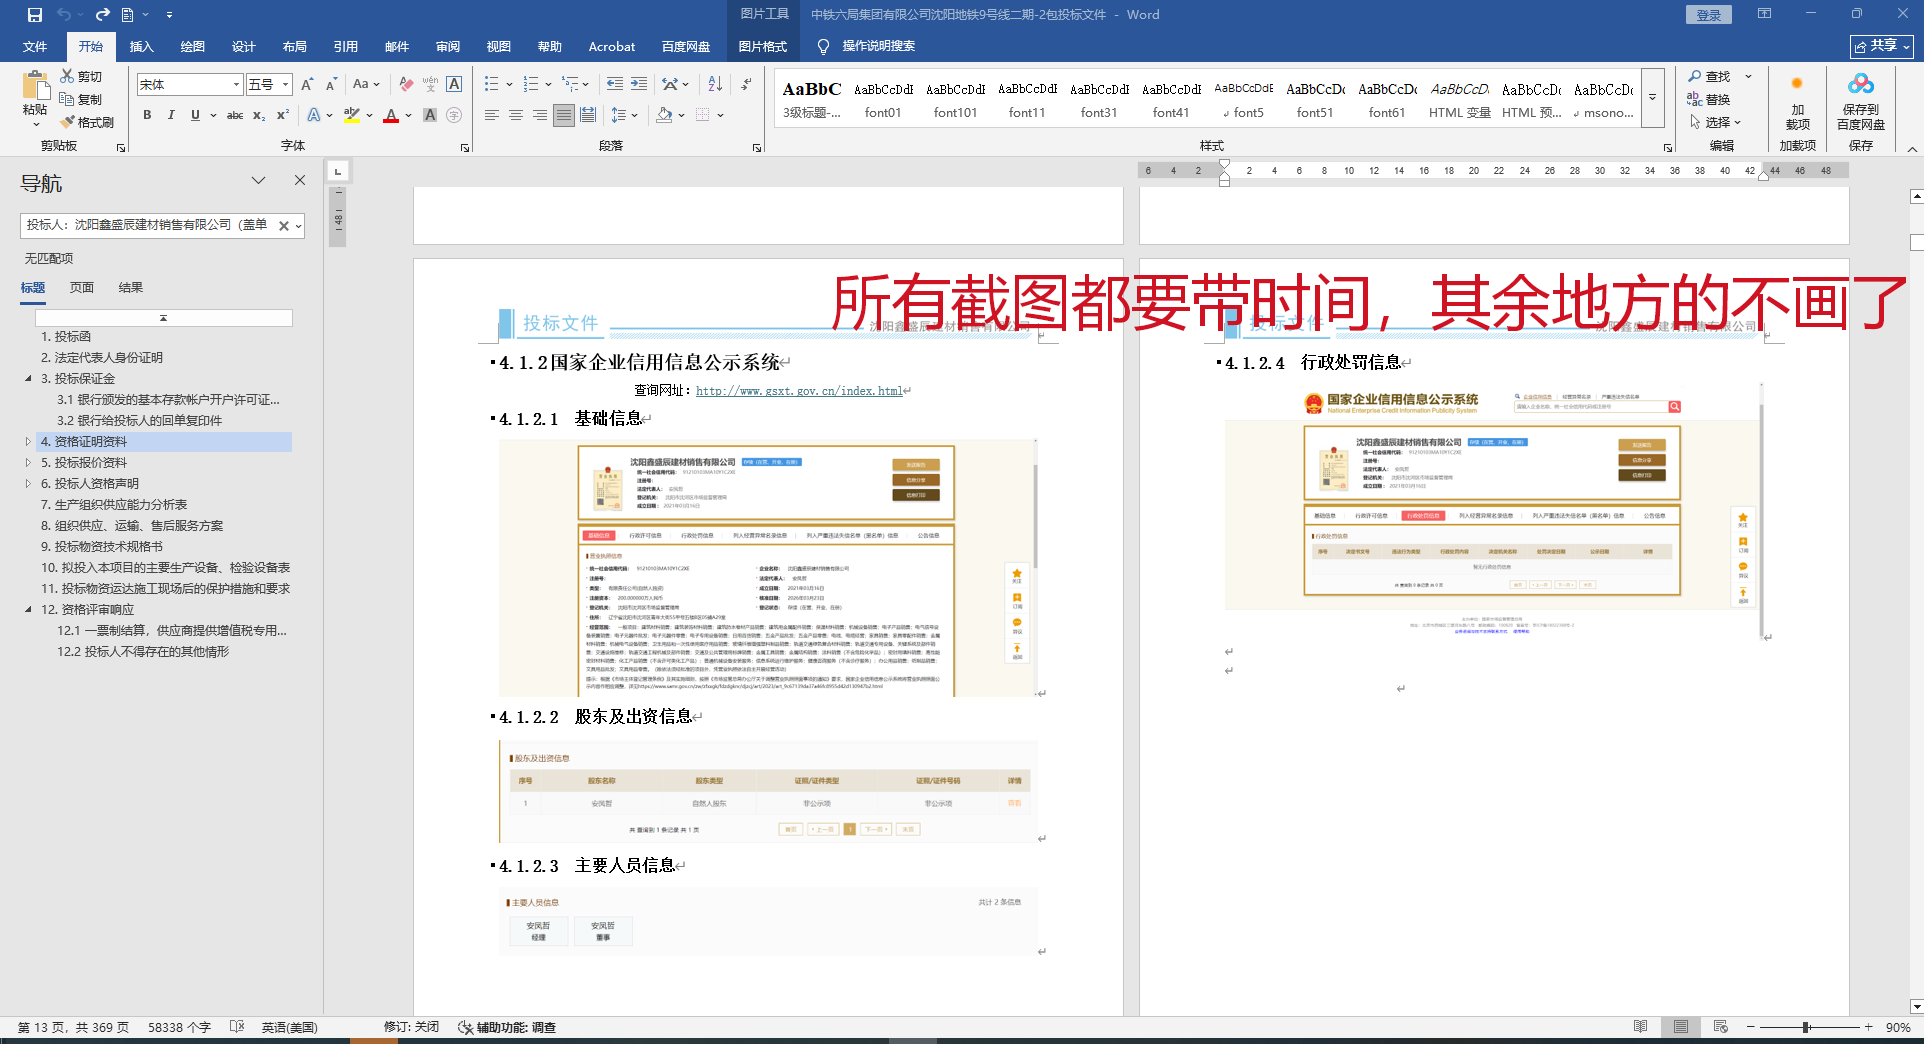Open the Paragraph dialog launcher
This screenshot has width=1924, height=1044.
757,148
